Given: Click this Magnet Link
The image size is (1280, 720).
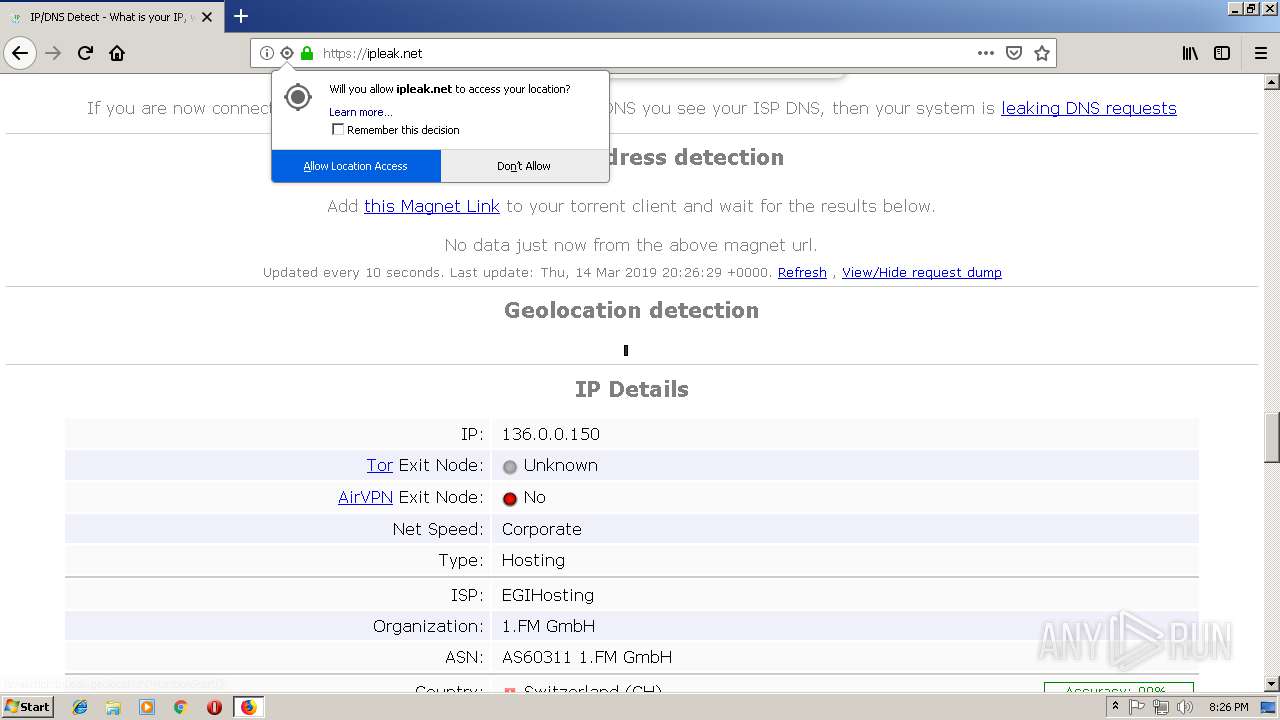Looking at the screenshot, I should pyautogui.click(x=432, y=206).
